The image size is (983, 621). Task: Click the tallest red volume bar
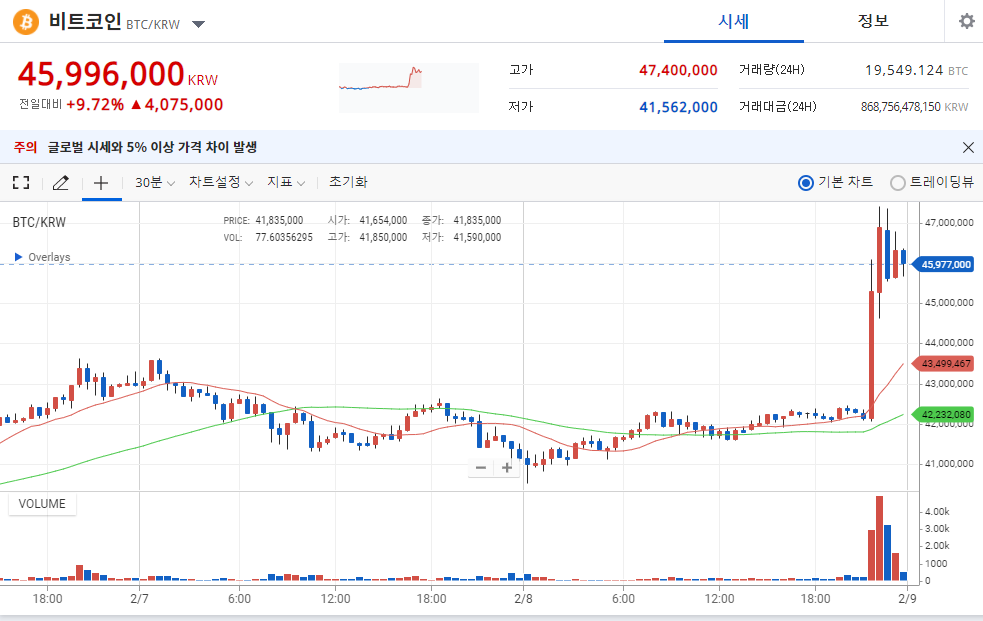point(880,538)
